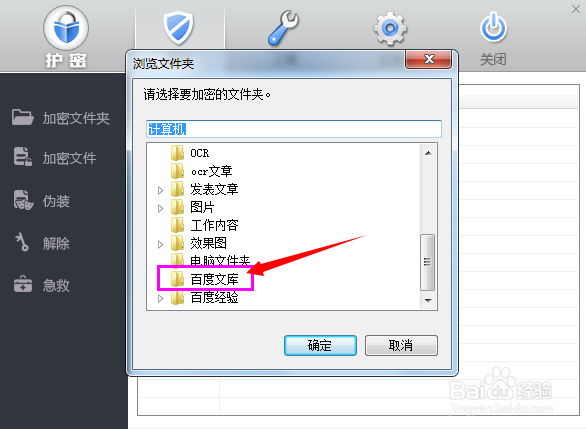Open the 急救 first-aid kit option
586x429 pixels.
click(x=42, y=285)
